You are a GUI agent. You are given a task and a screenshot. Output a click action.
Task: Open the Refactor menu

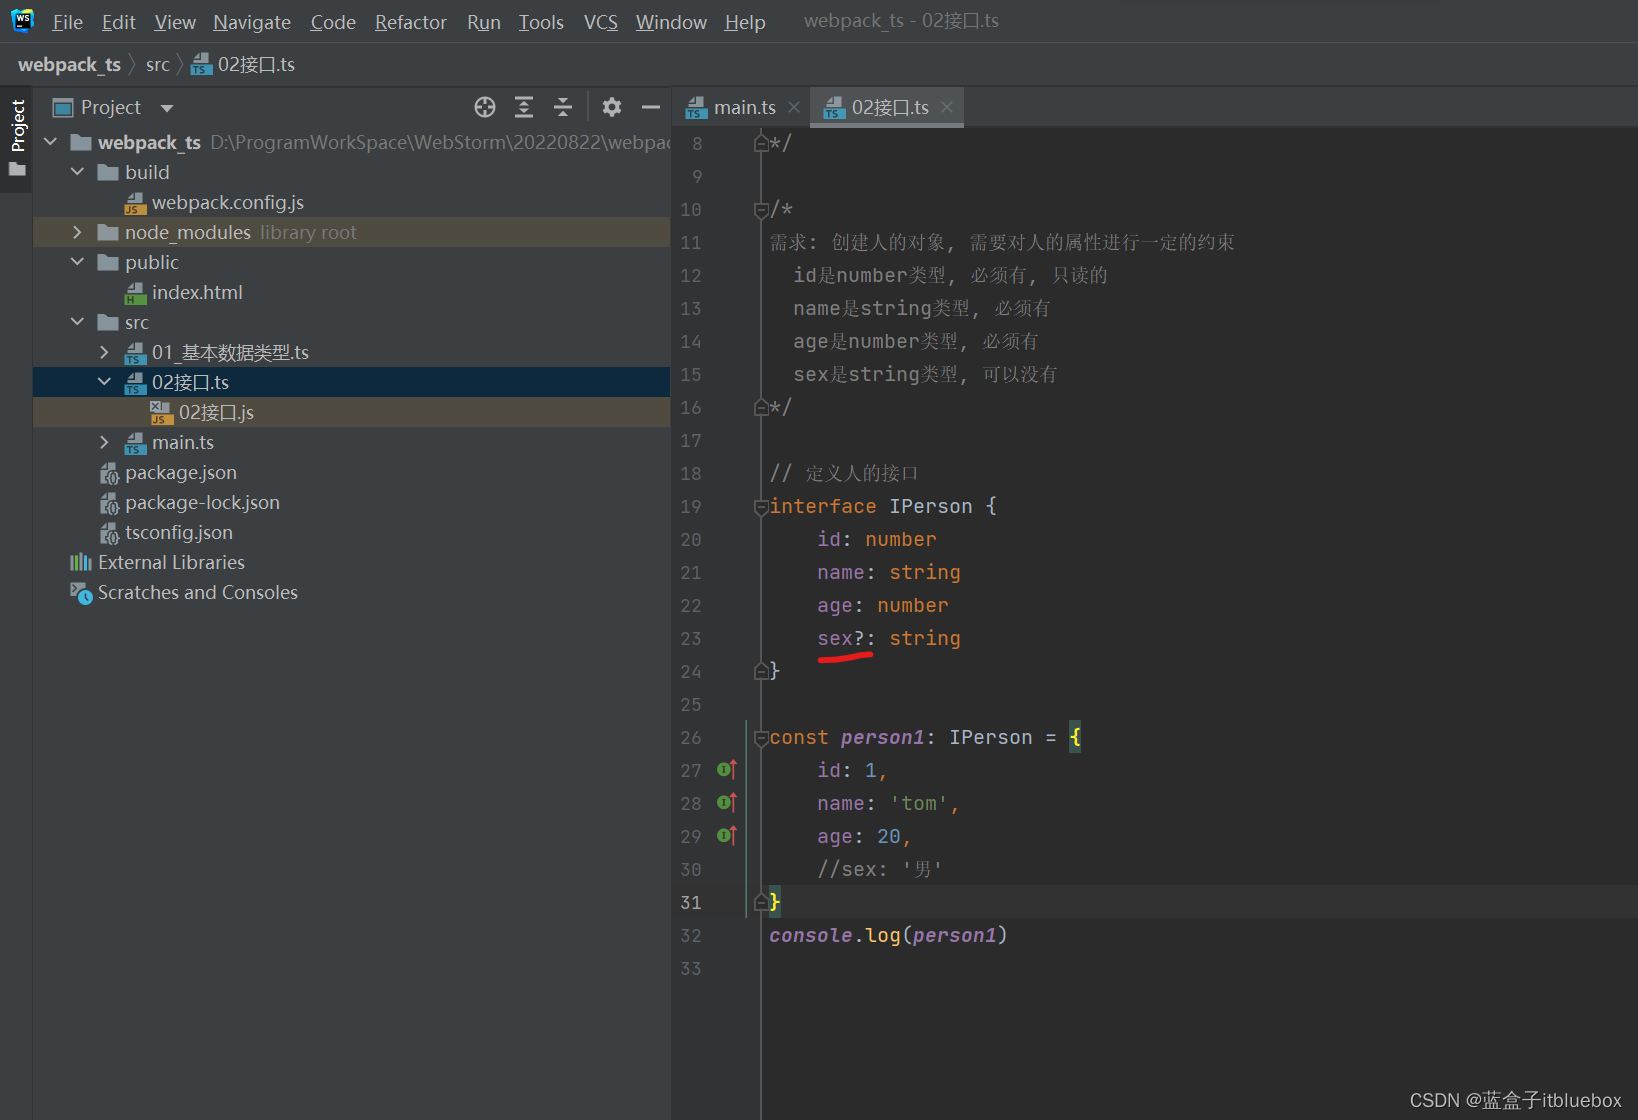coord(410,22)
